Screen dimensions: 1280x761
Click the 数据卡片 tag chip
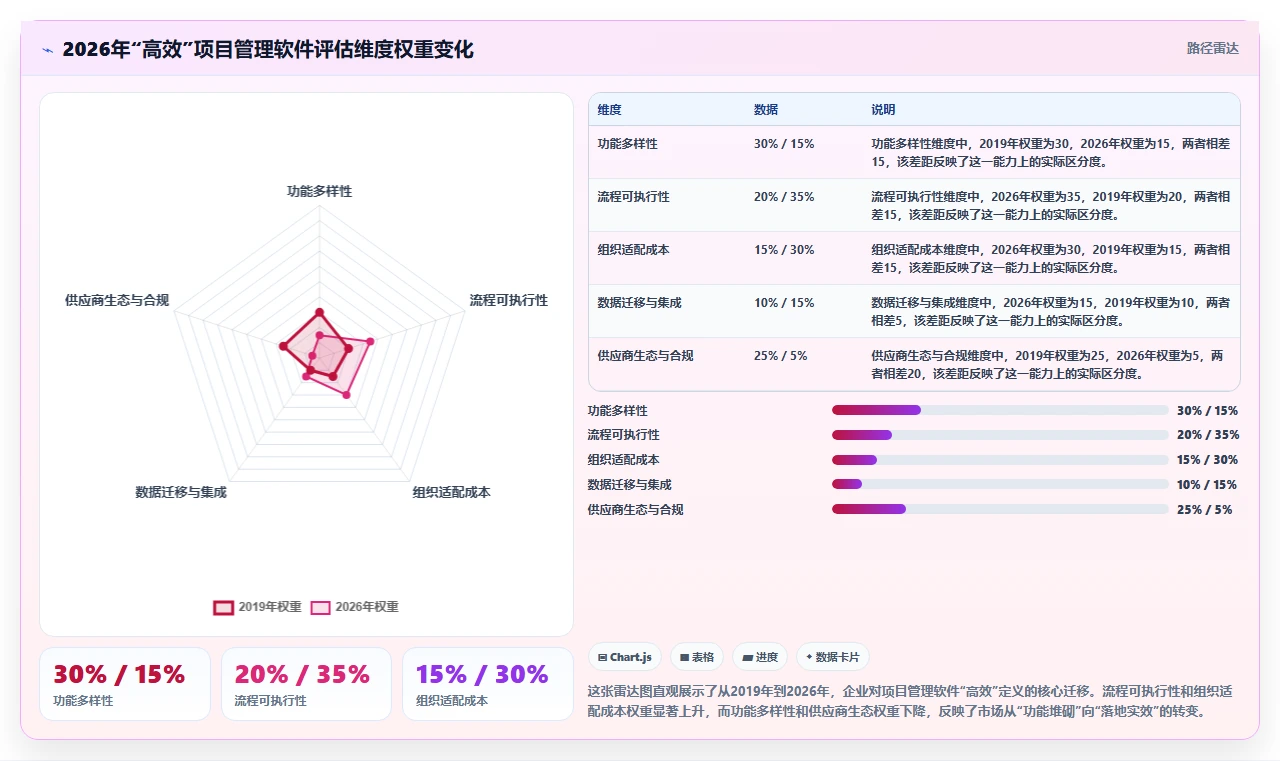[x=832, y=657]
